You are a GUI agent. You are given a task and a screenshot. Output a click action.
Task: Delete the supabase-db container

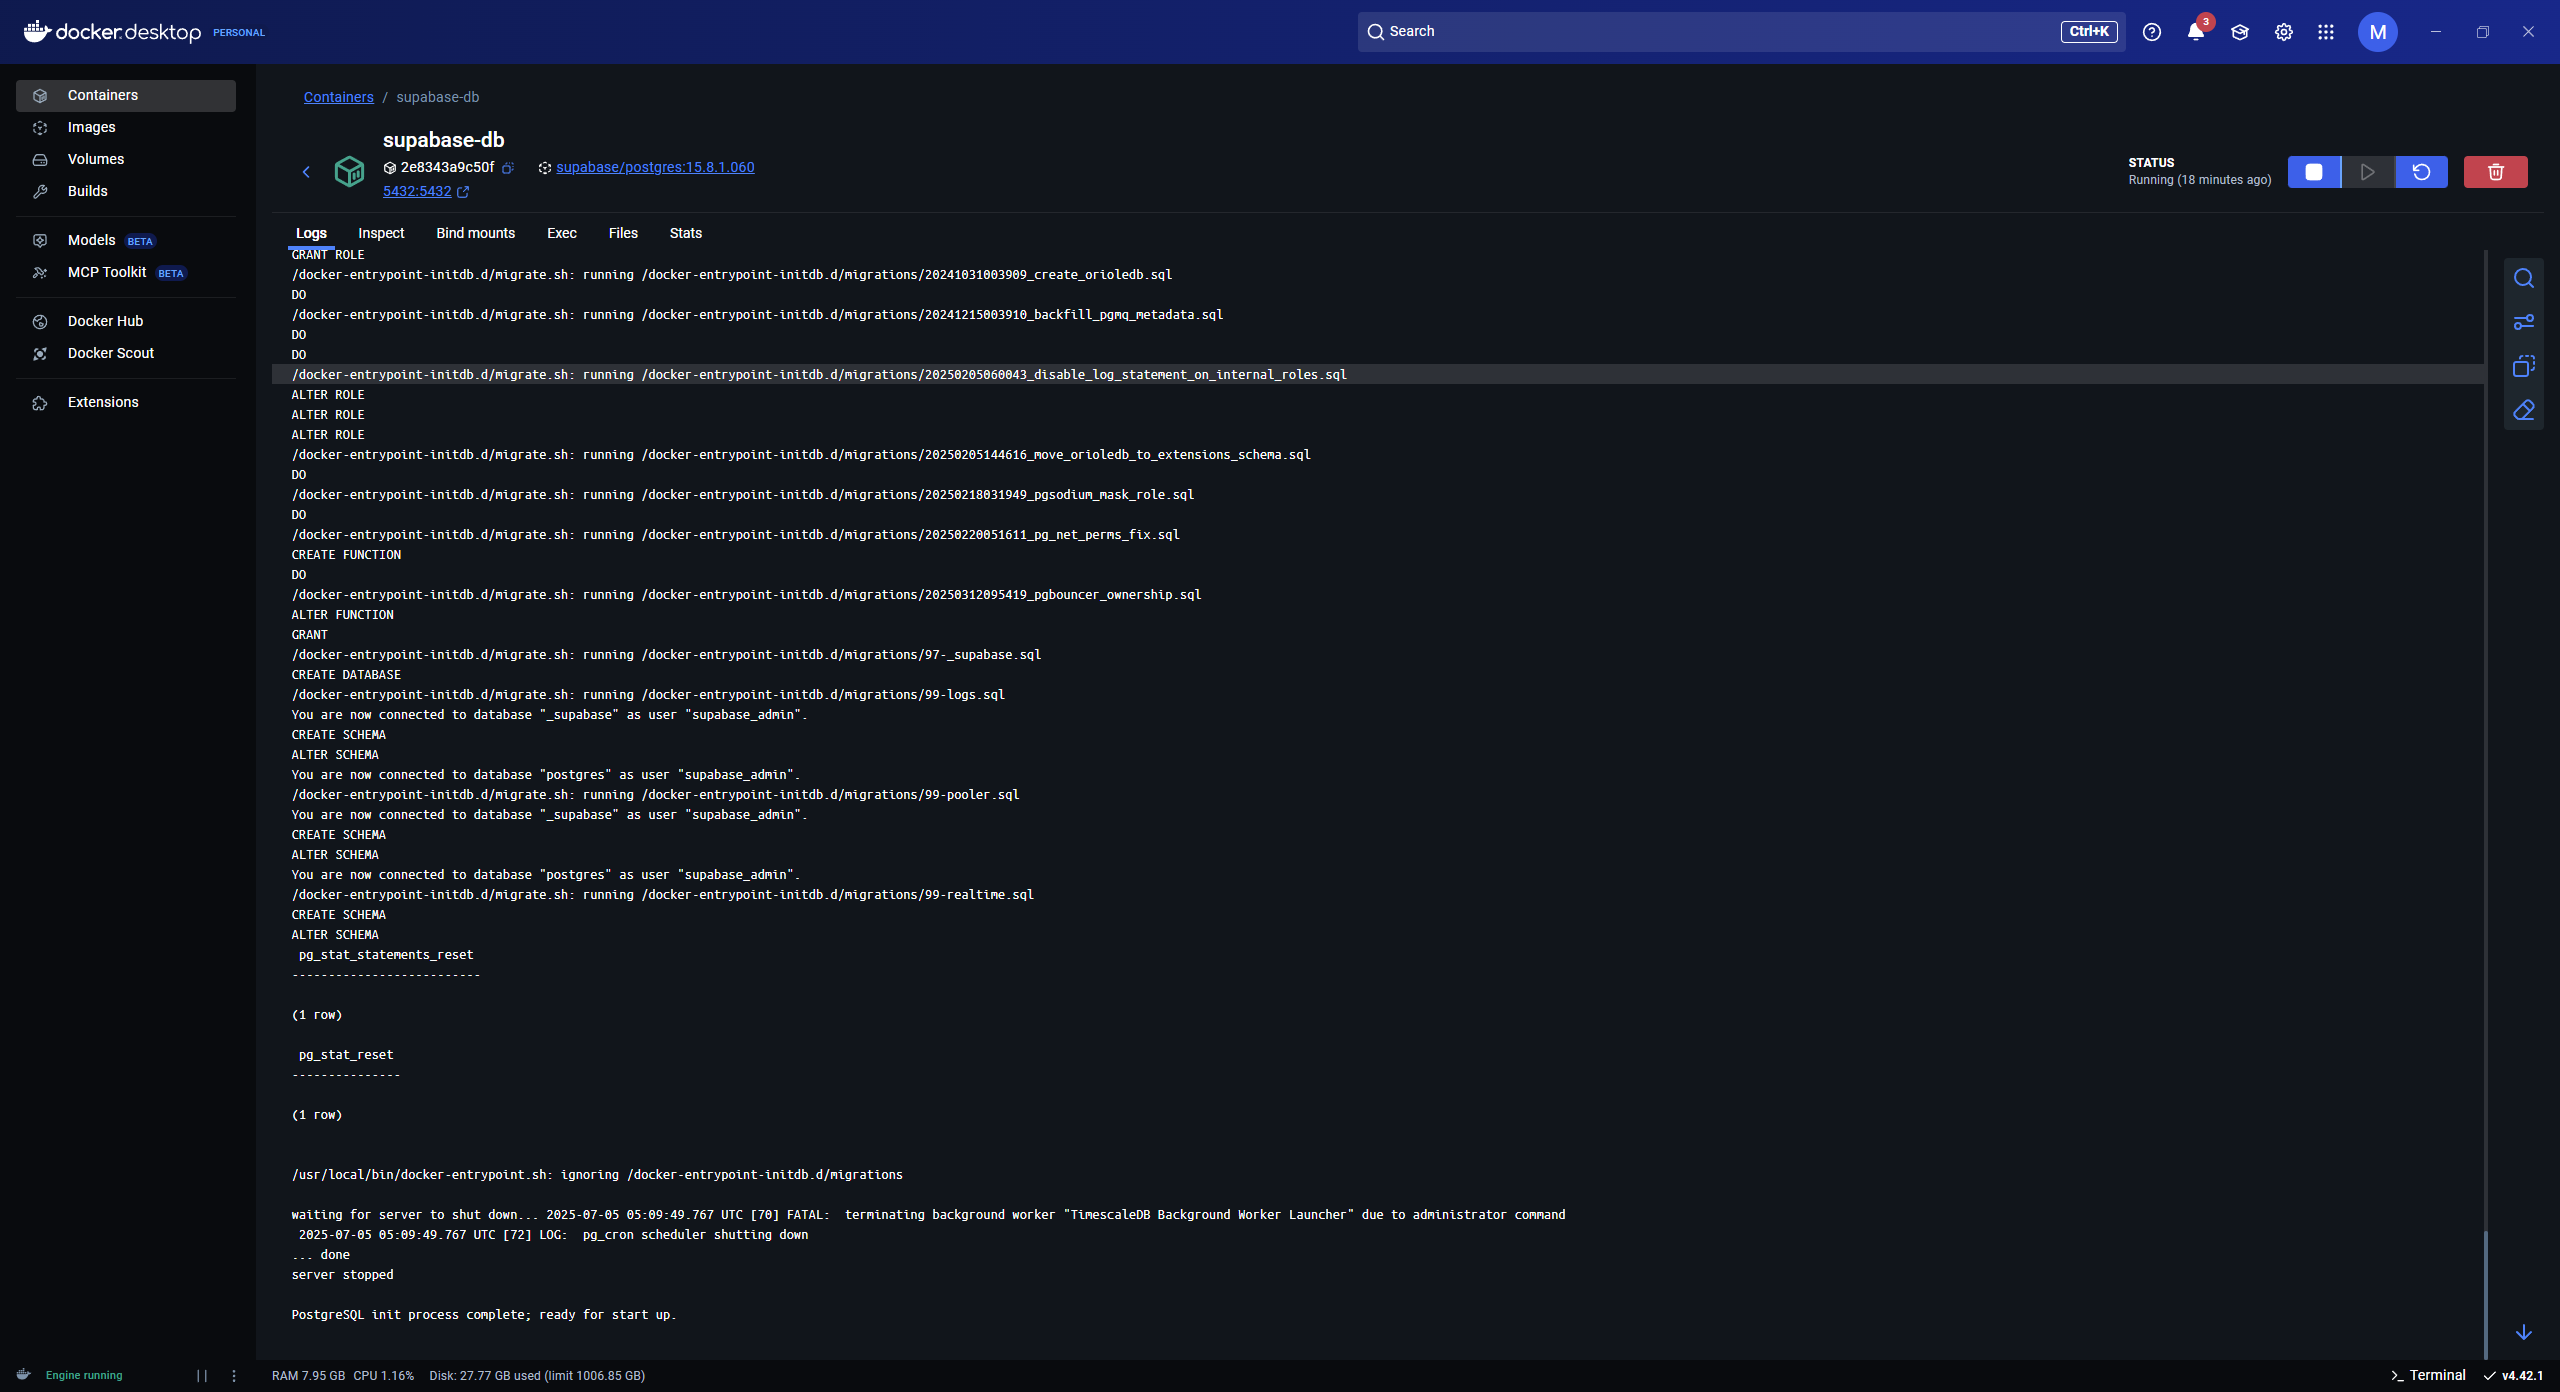point(2496,172)
